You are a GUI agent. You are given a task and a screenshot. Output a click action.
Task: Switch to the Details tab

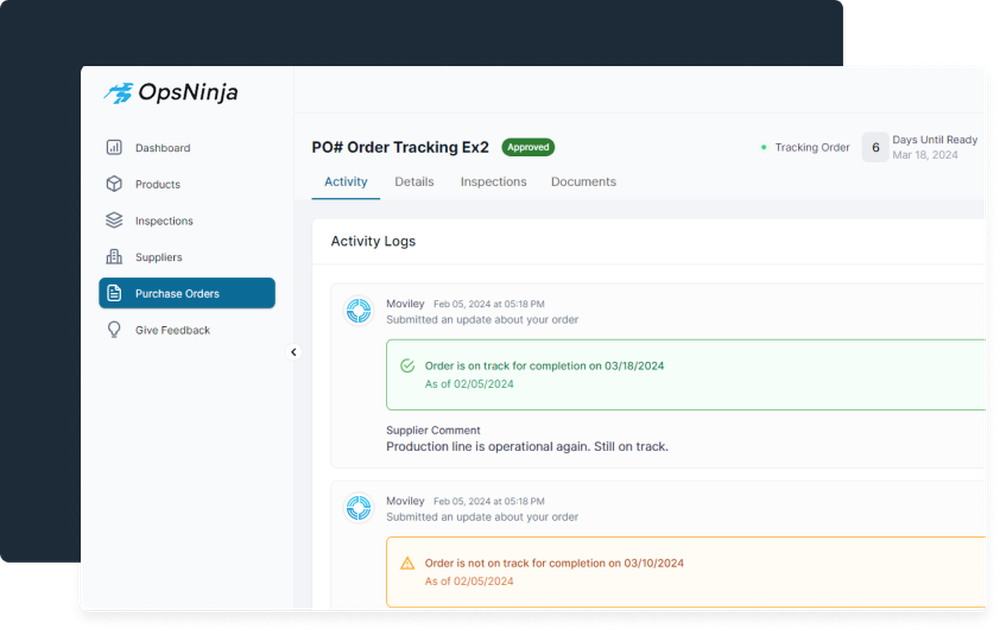click(x=414, y=182)
